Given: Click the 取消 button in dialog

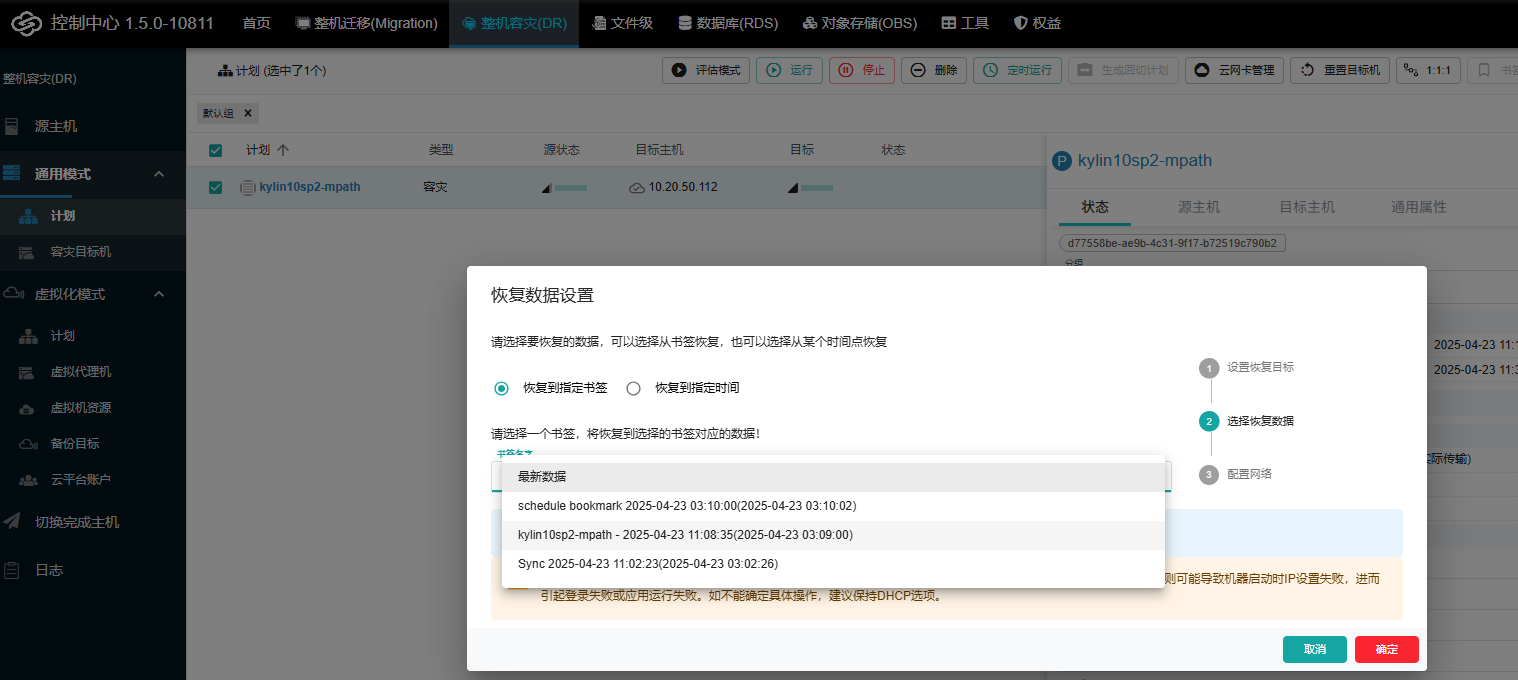Looking at the screenshot, I should pos(1314,649).
